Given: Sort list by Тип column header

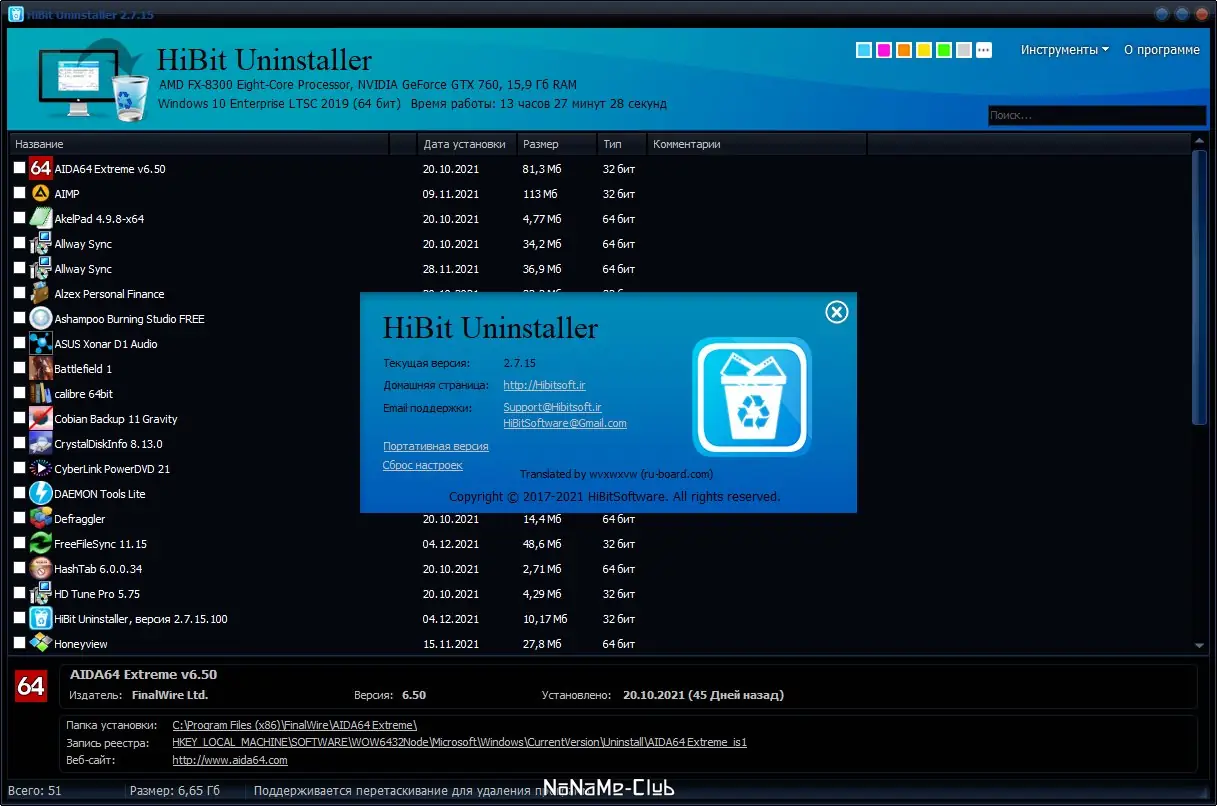Looking at the screenshot, I should (x=622, y=144).
